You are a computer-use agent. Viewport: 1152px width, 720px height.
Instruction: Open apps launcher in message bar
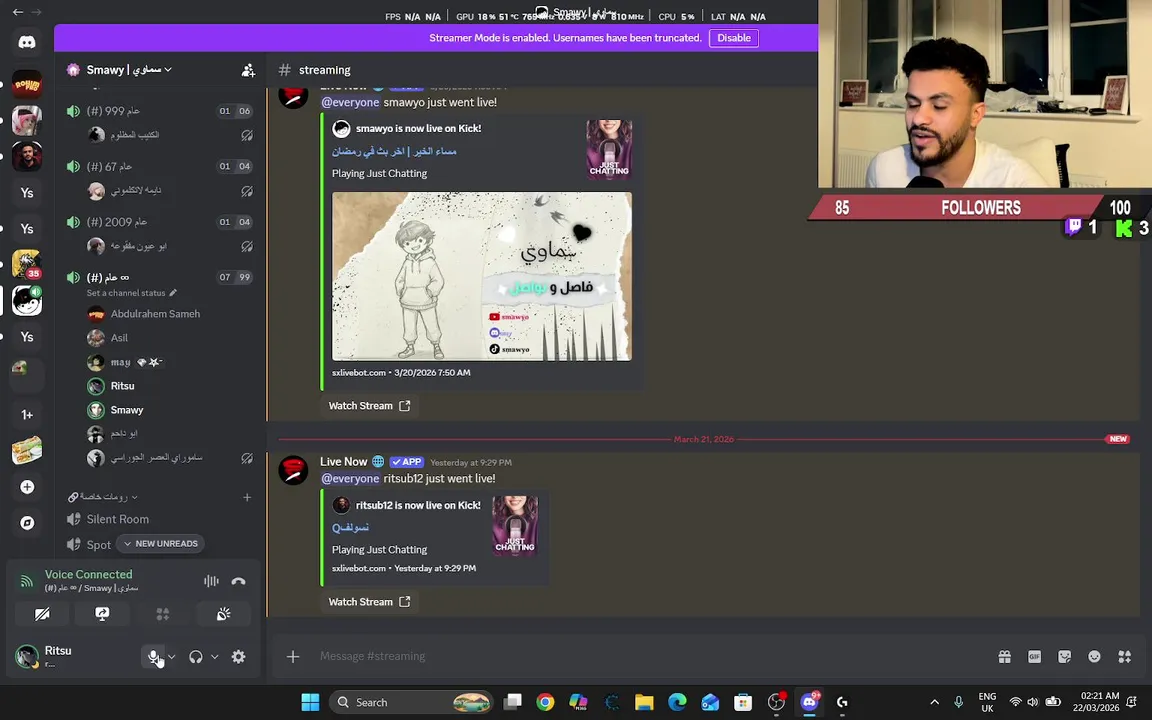tap(1125, 657)
